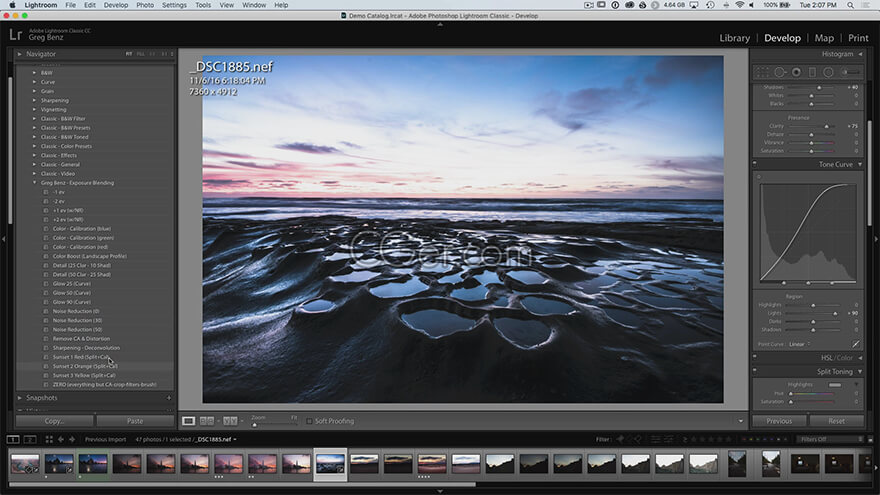Switch to Reference view mode
The width and height of the screenshot is (880, 495).
(207, 421)
